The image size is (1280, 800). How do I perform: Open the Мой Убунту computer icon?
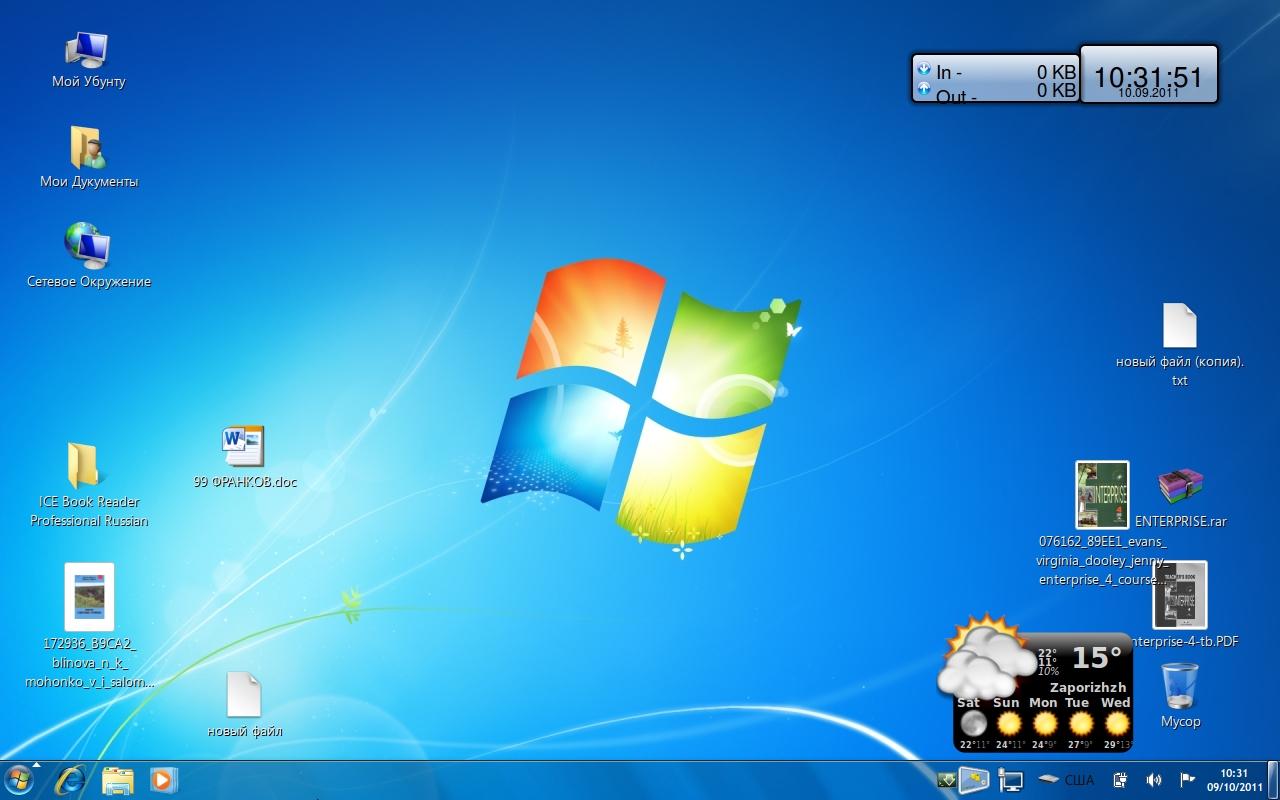tap(87, 50)
